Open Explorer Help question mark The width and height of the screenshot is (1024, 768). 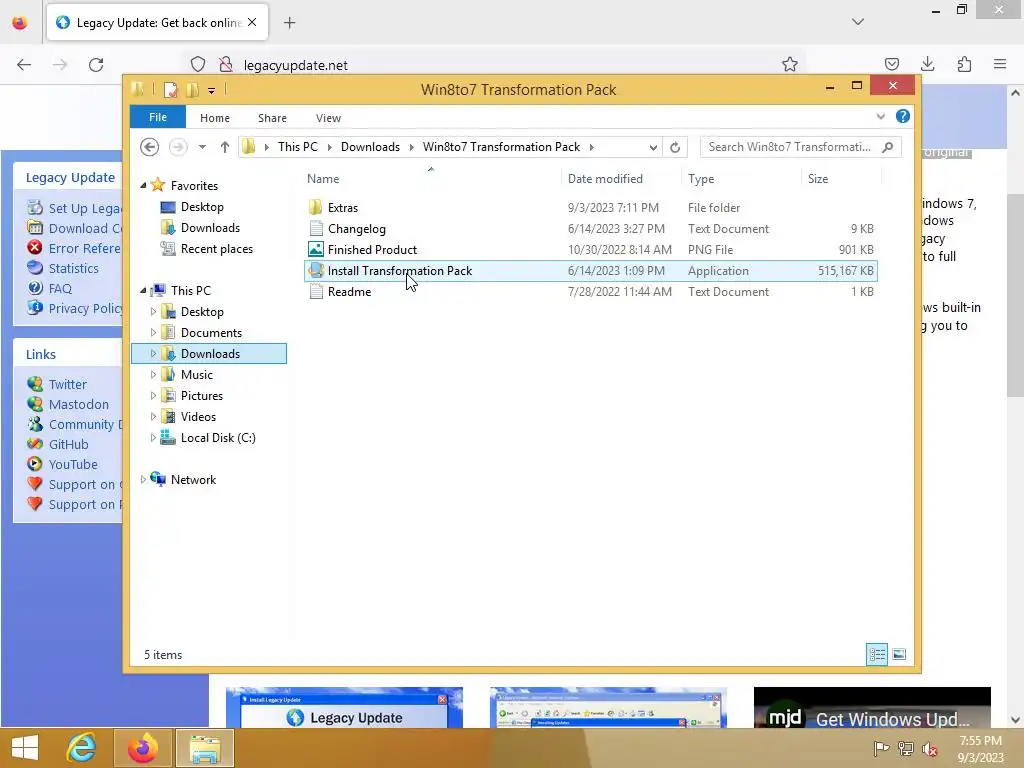903,116
